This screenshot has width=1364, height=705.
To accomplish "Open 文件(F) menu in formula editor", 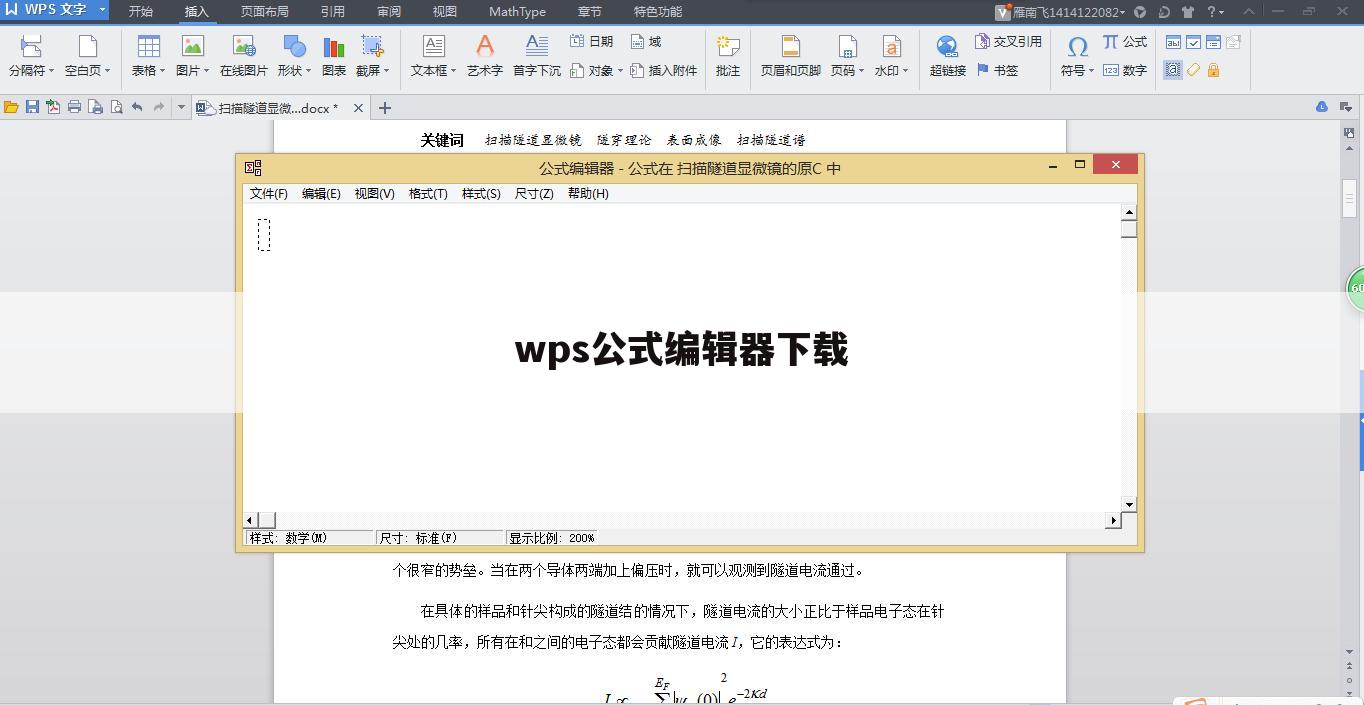I will point(268,194).
